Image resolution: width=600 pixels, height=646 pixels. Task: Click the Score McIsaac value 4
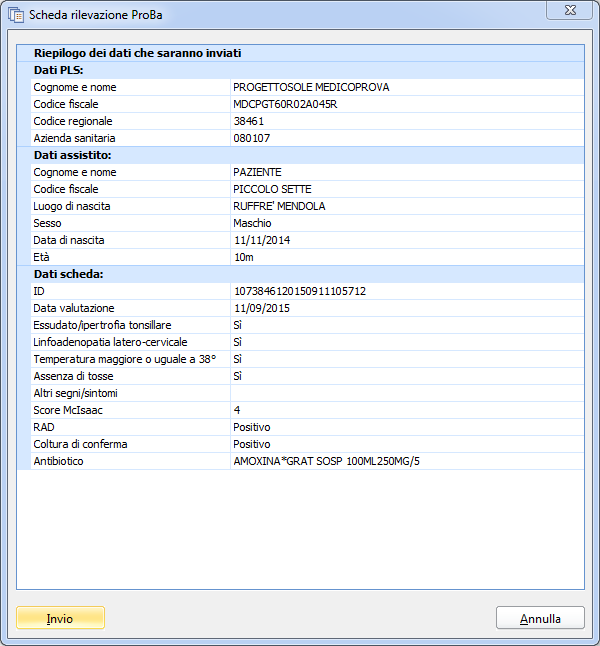coord(237,410)
